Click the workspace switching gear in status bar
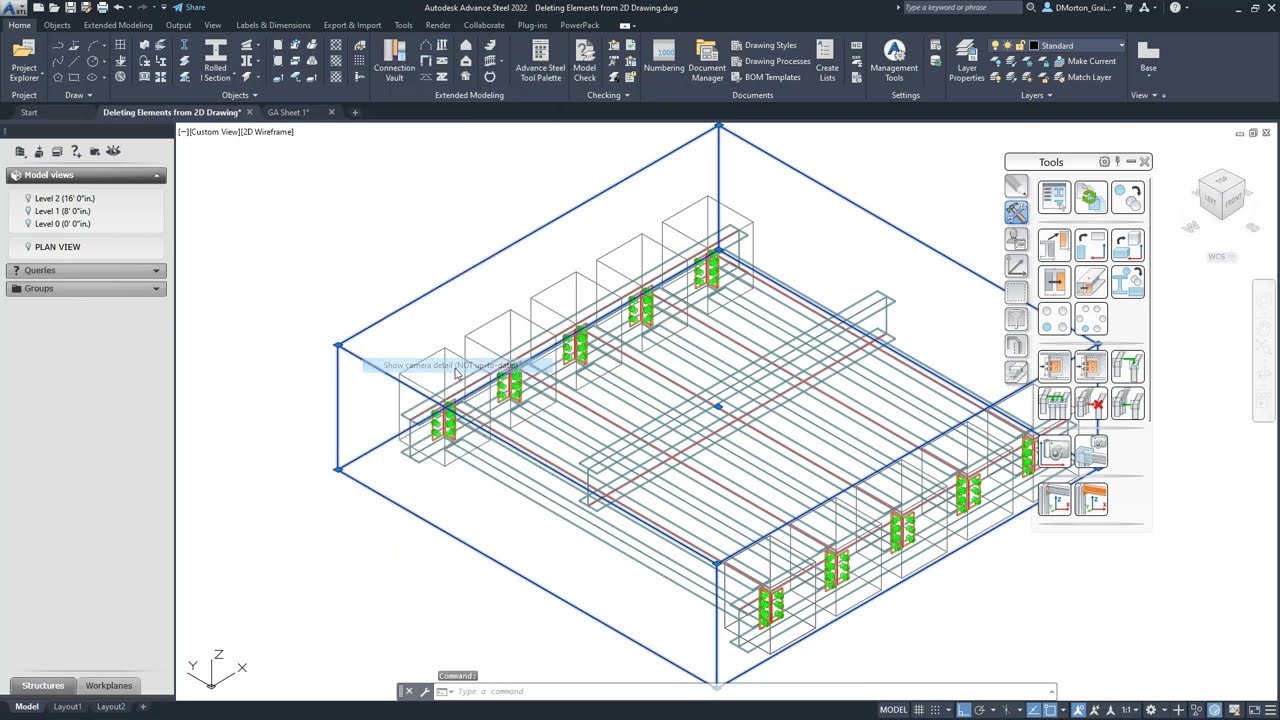This screenshot has width=1280, height=720. click(x=1151, y=710)
